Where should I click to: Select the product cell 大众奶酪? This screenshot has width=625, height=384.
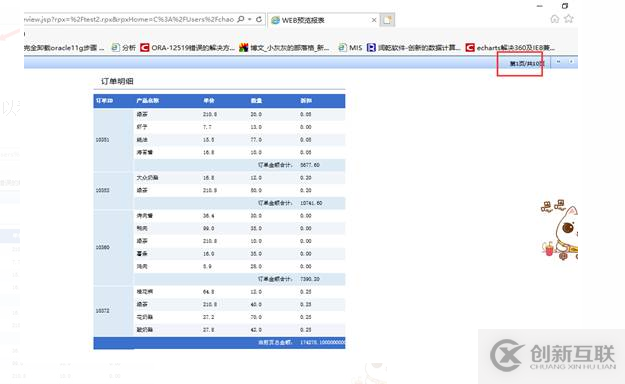point(147,177)
